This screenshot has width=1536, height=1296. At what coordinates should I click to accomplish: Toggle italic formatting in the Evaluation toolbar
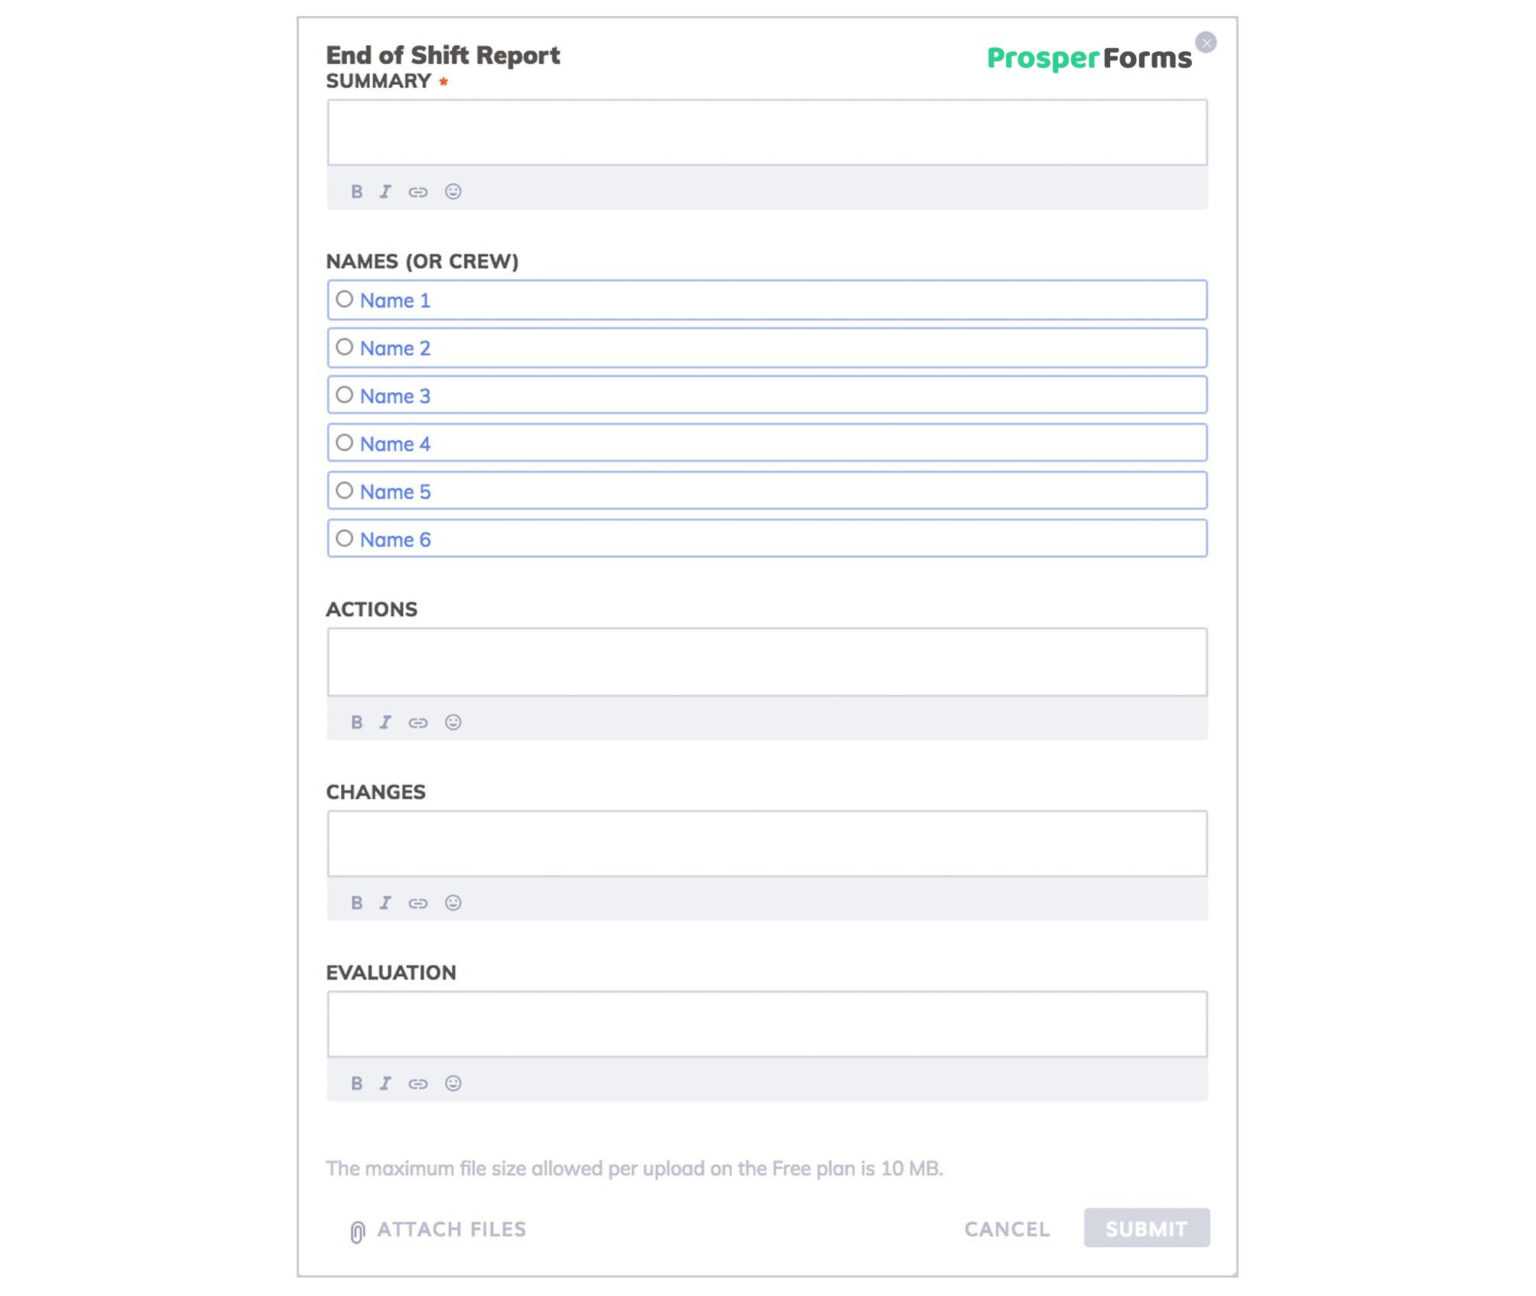click(x=386, y=1083)
